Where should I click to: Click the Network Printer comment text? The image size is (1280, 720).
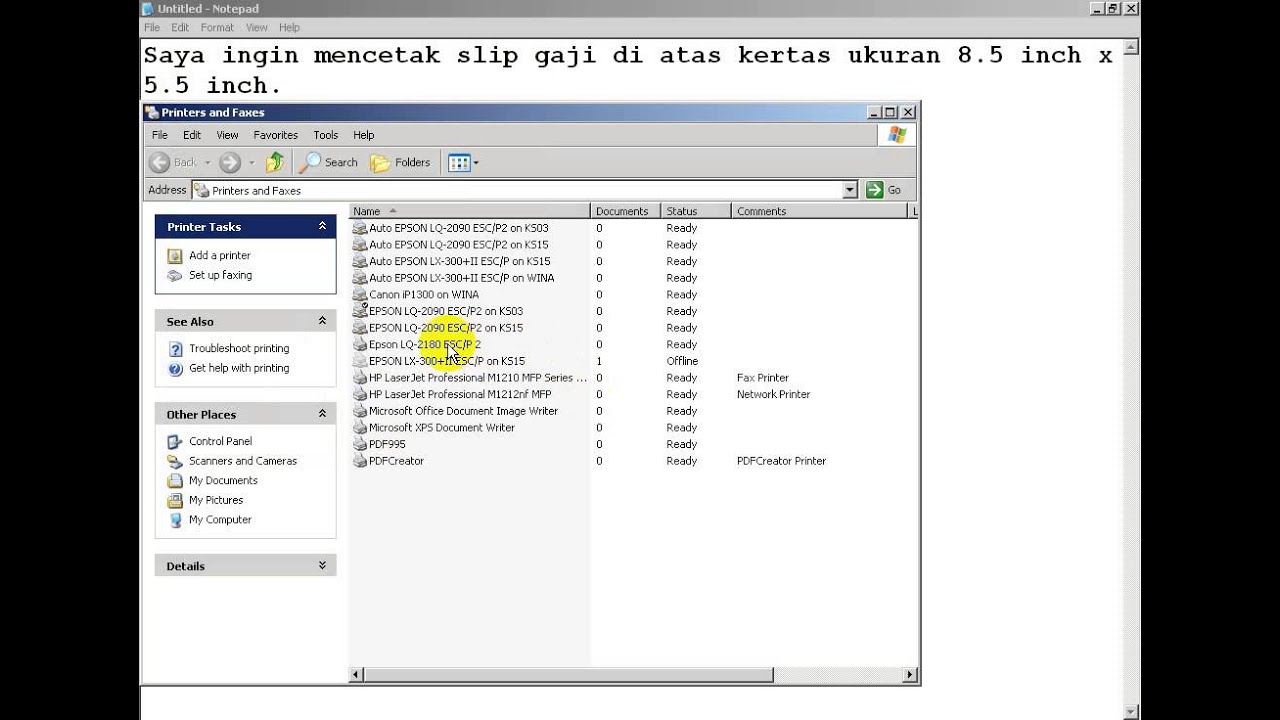773,395
